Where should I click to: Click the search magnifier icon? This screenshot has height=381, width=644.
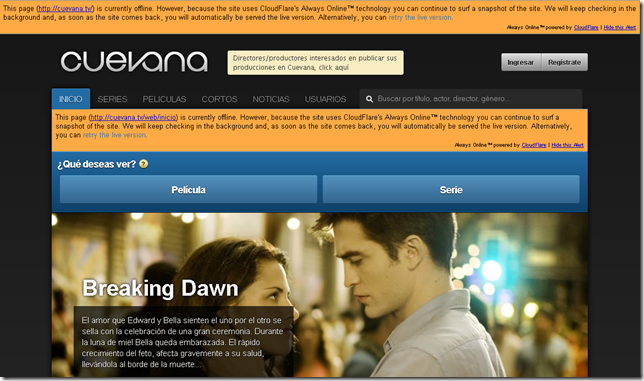pos(369,99)
